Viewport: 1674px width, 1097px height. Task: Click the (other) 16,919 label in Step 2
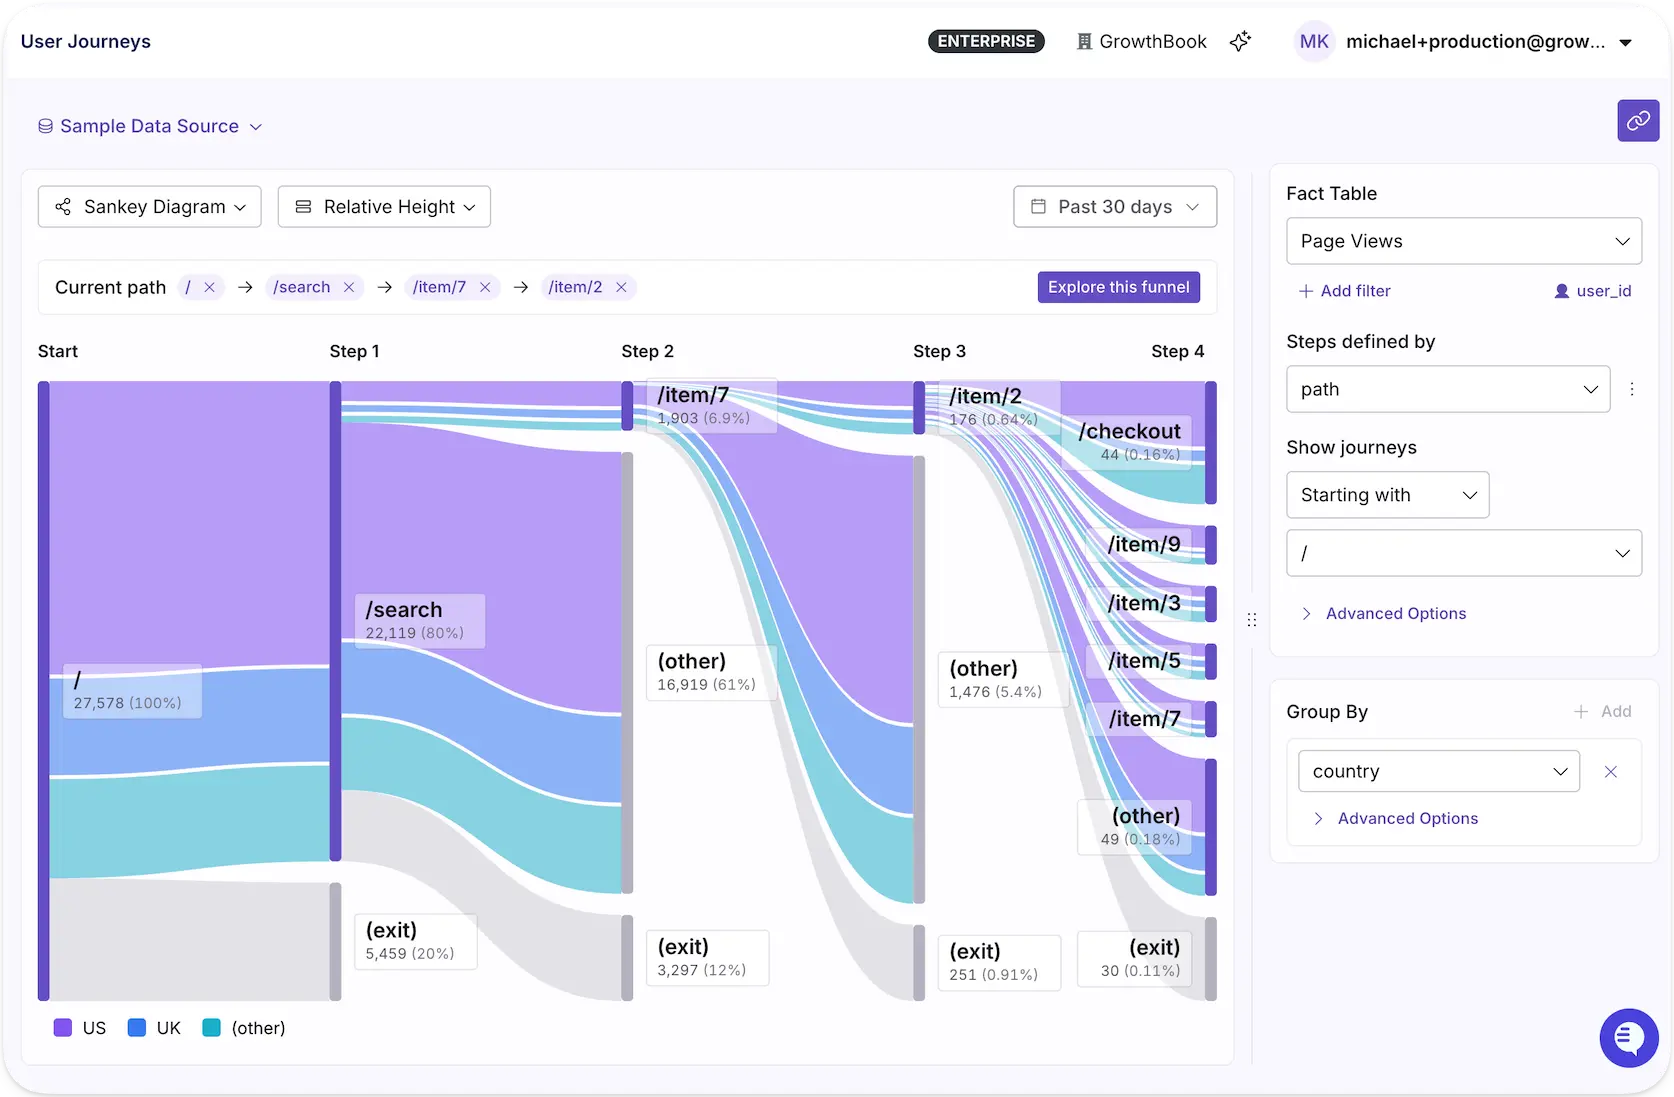[x=711, y=672]
